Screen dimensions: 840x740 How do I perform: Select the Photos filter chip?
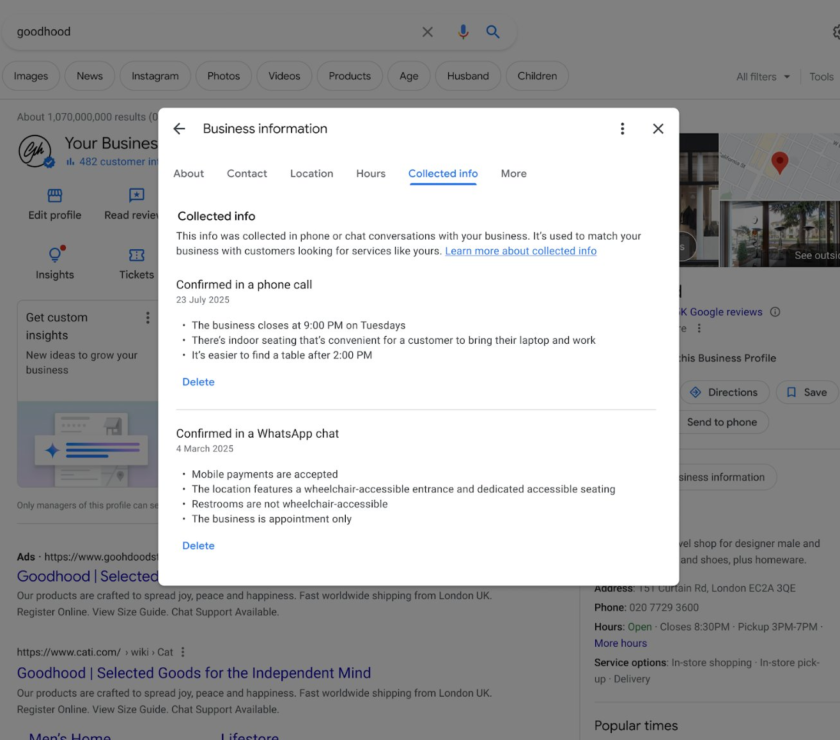pos(223,76)
